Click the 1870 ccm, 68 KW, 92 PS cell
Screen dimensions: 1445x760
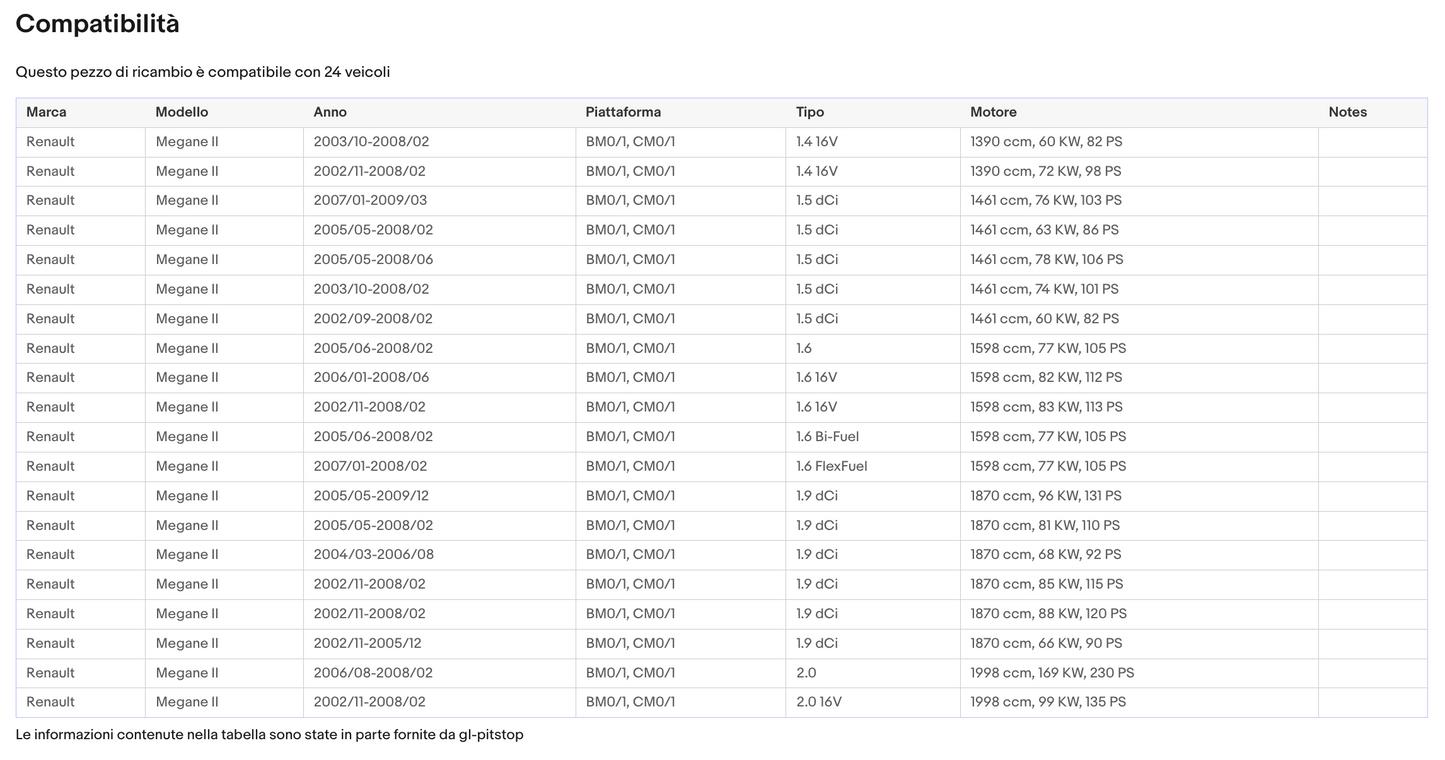pos(1045,554)
